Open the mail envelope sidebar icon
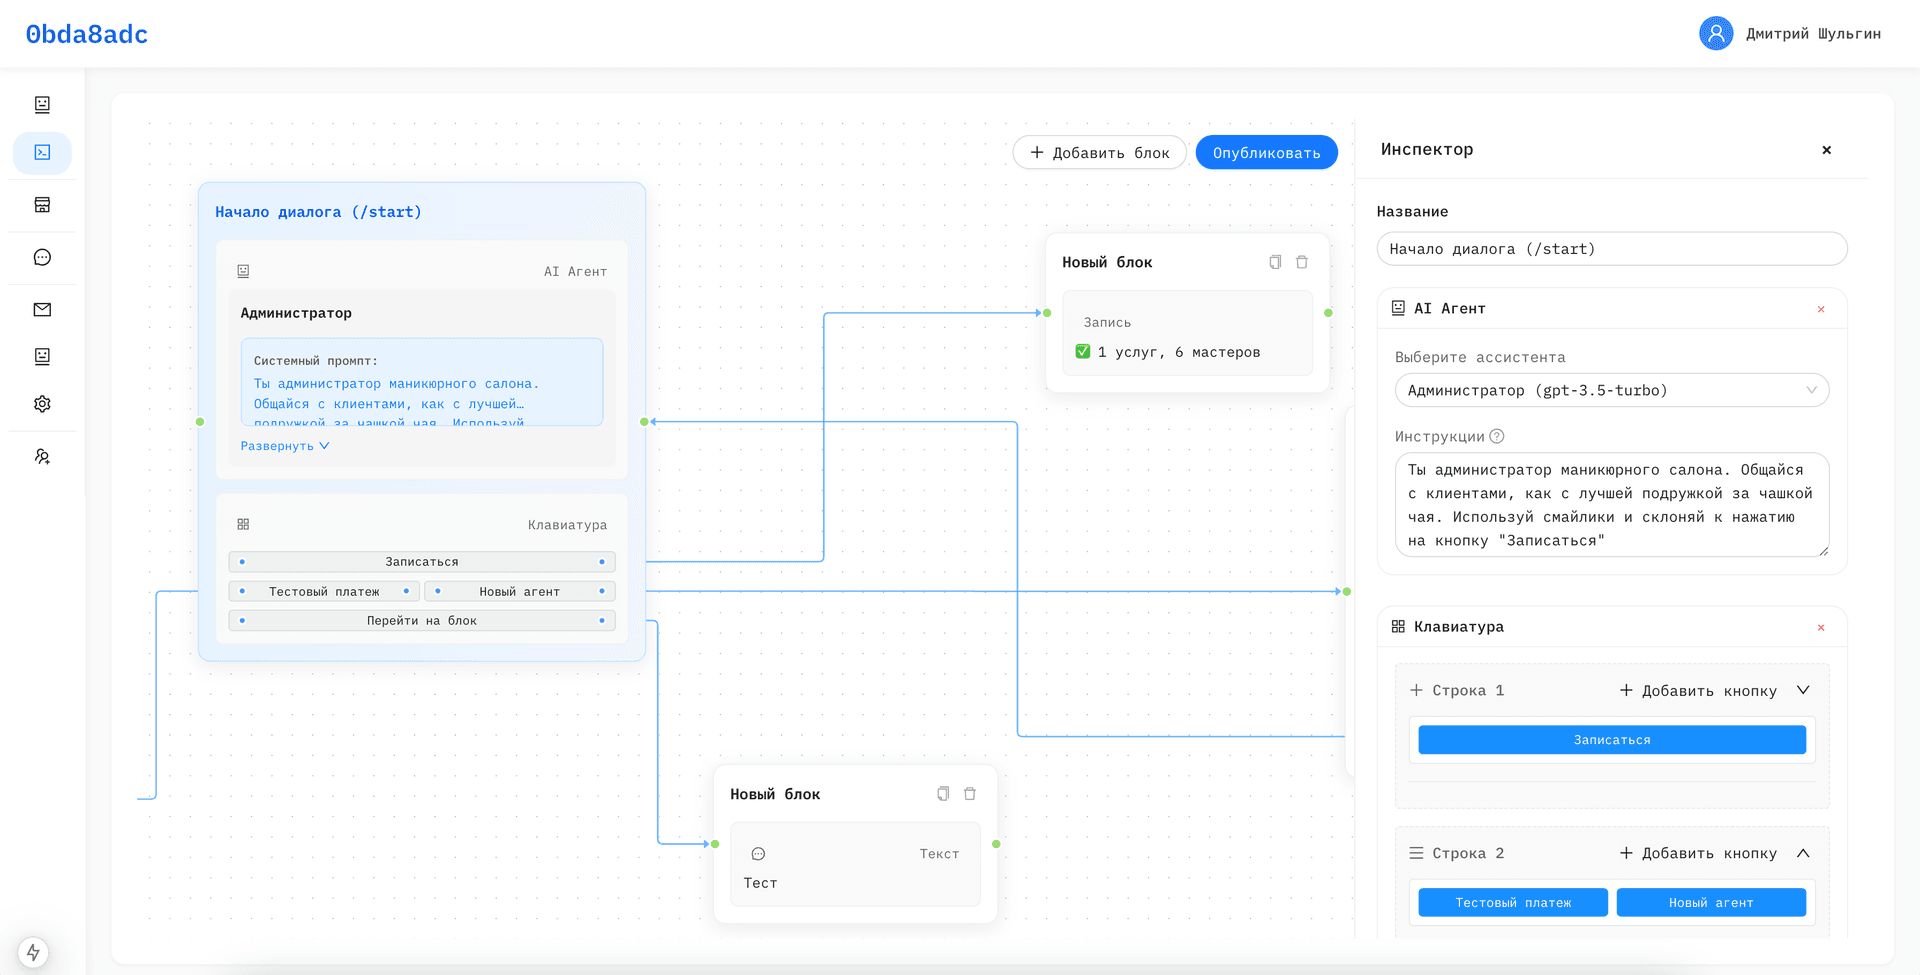Screen dimensions: 1920x975 click(42, 309)
